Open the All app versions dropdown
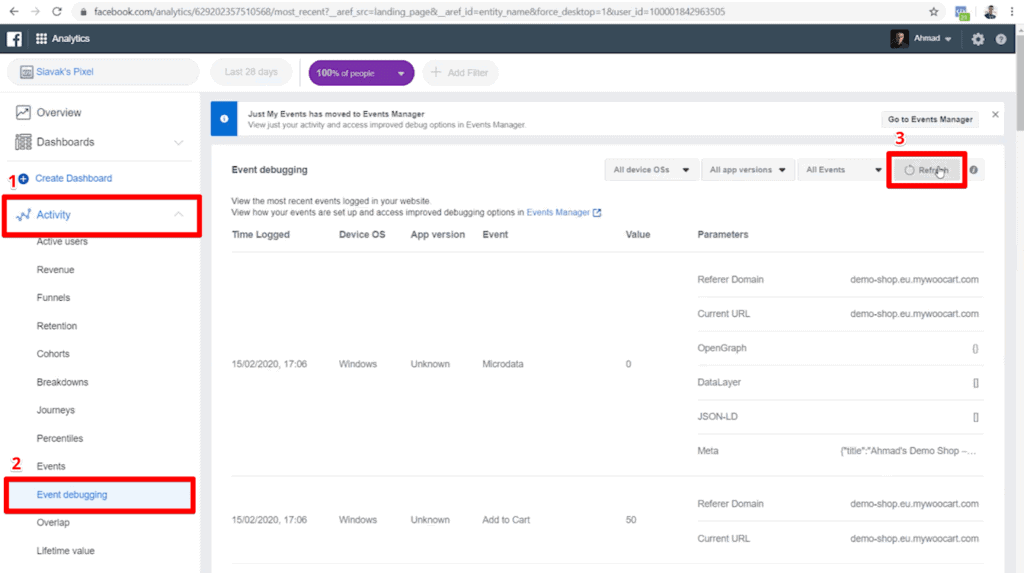 tap(747, 170)
